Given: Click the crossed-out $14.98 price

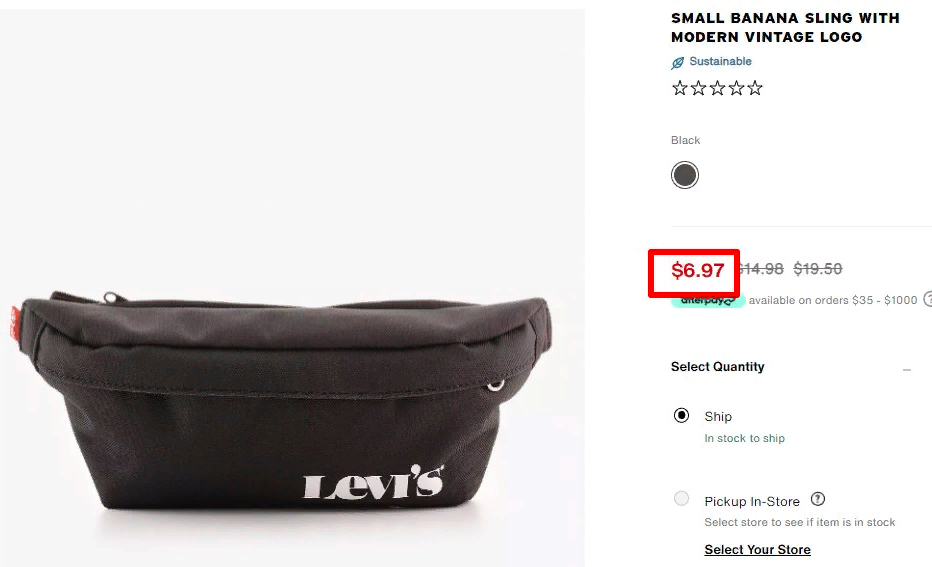Looking at the screenshot, I should [x=761, y=269].
